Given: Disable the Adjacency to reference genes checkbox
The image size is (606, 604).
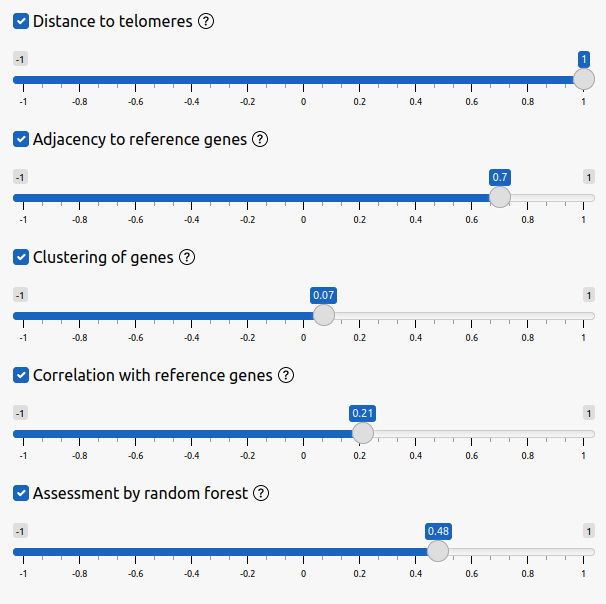Looking at the screenshot, I should pos(21,139).
